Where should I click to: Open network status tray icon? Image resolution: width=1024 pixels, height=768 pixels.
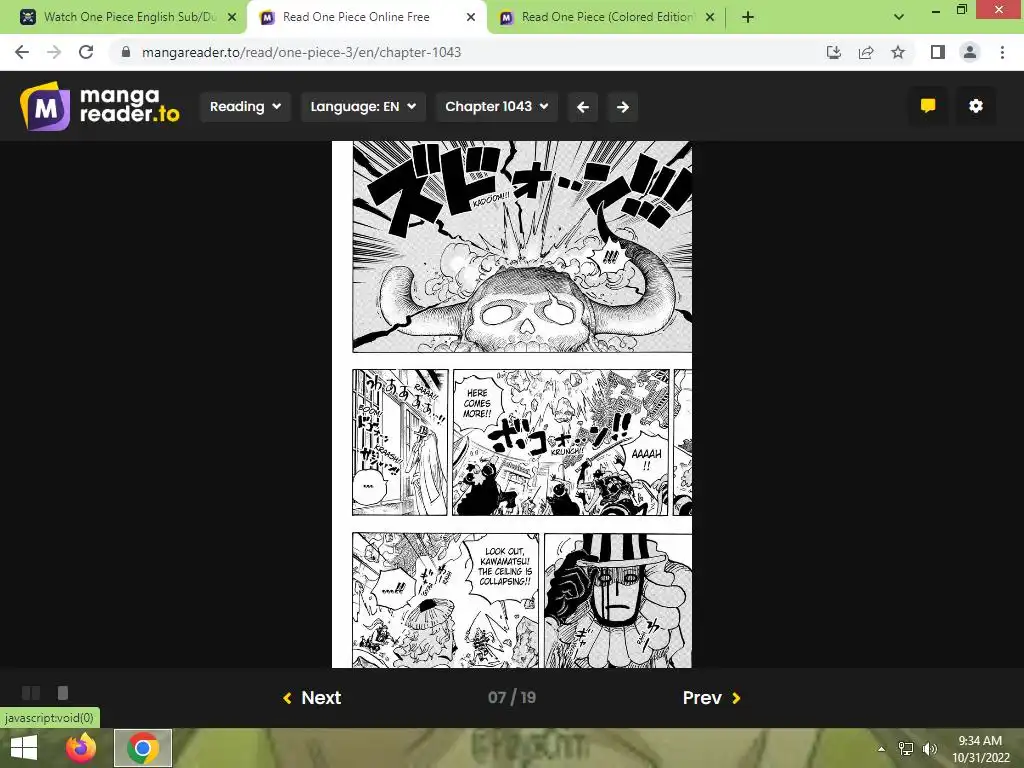click(x=906, y=749)
